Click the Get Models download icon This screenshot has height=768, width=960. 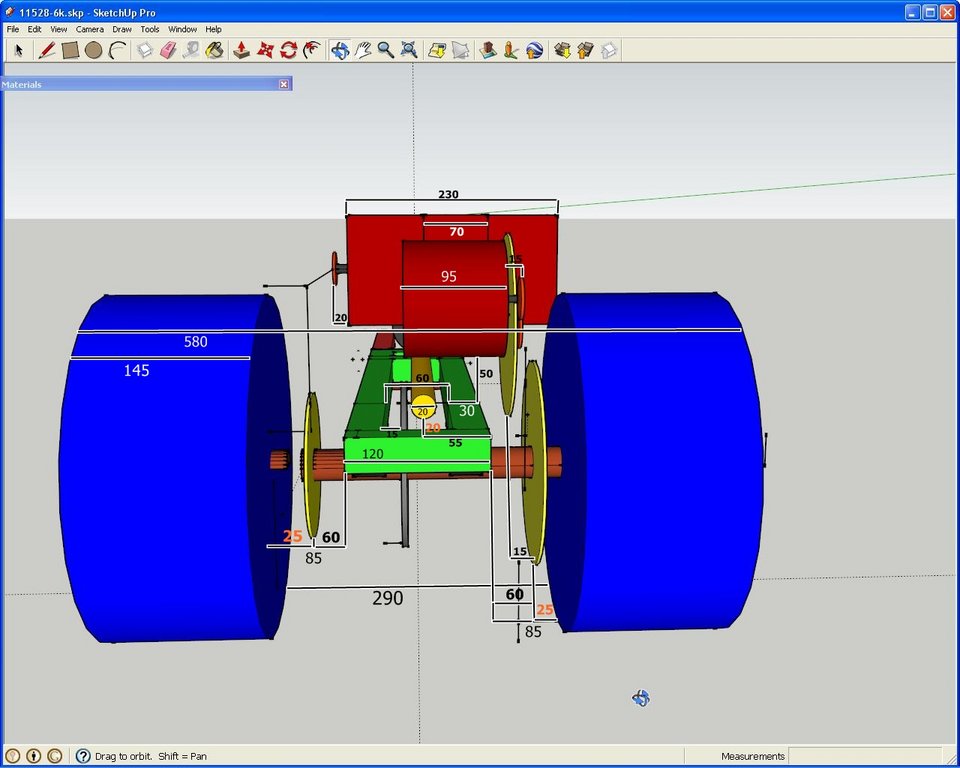[x=562, y=50]
